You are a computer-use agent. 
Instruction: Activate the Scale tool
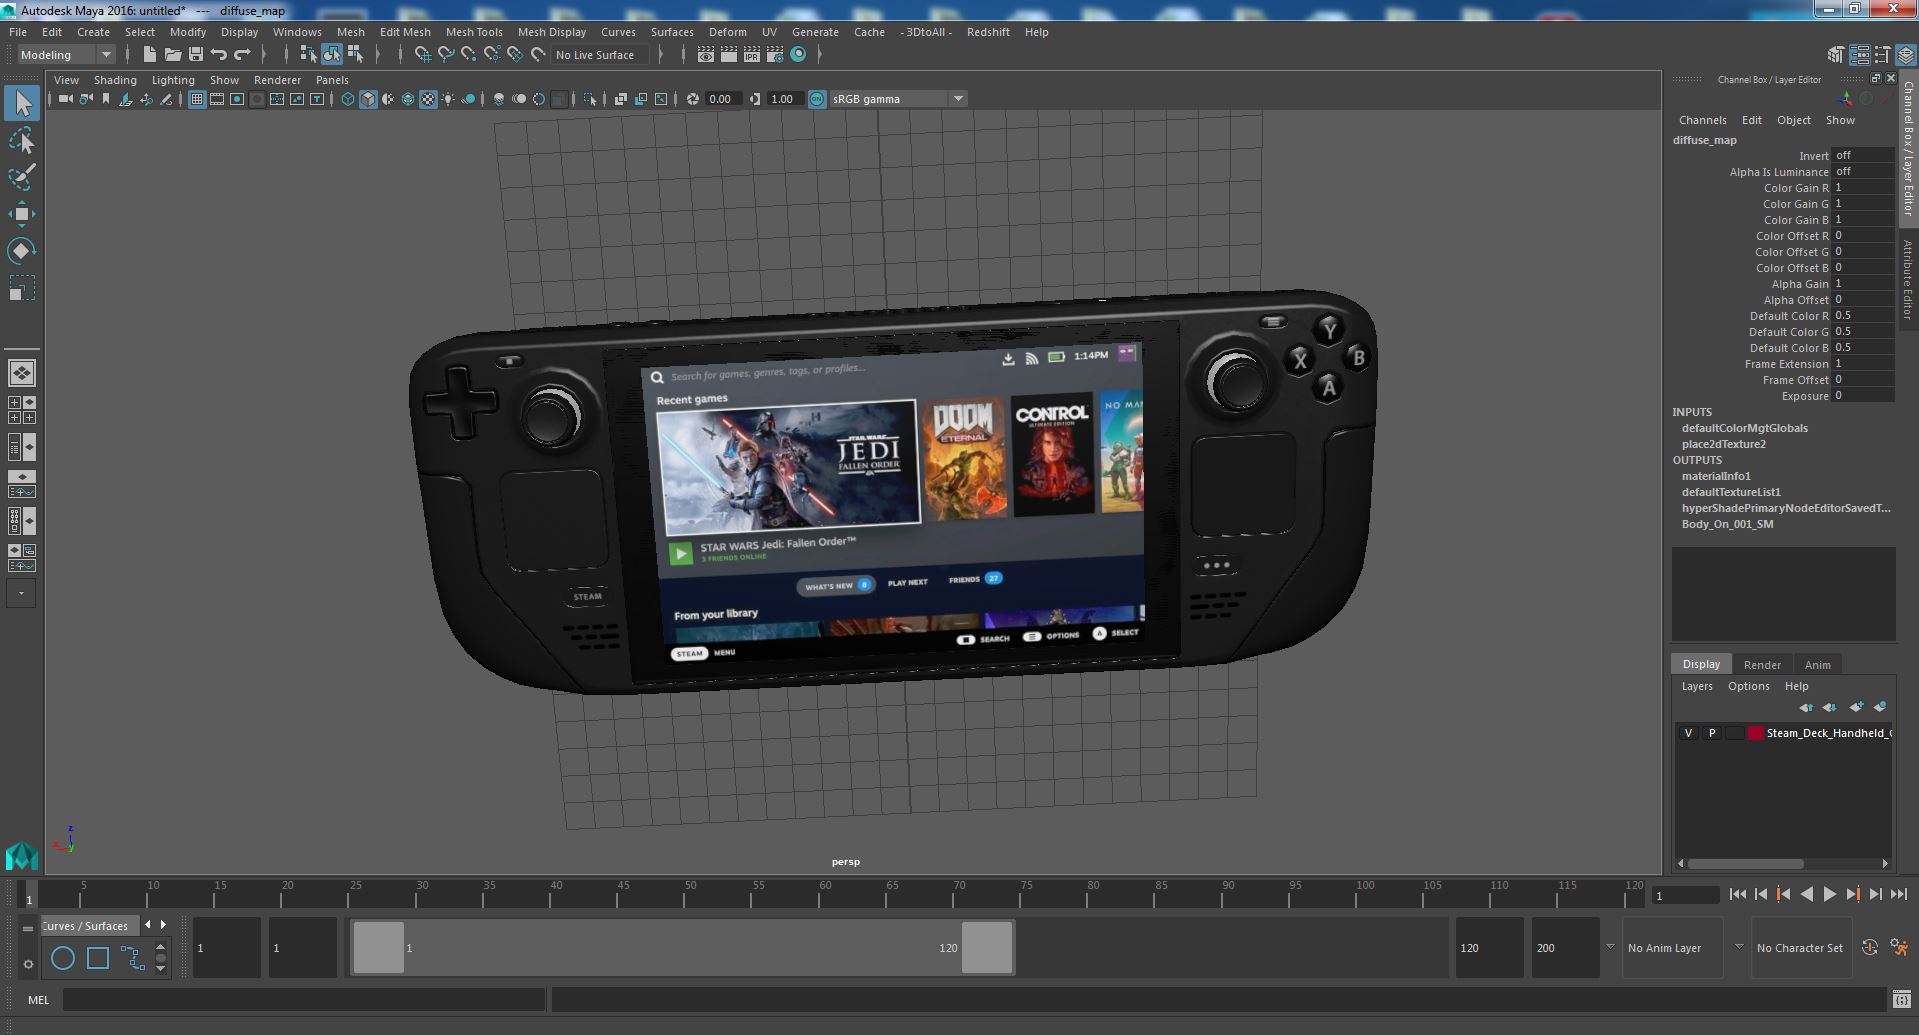click(22, 288)
